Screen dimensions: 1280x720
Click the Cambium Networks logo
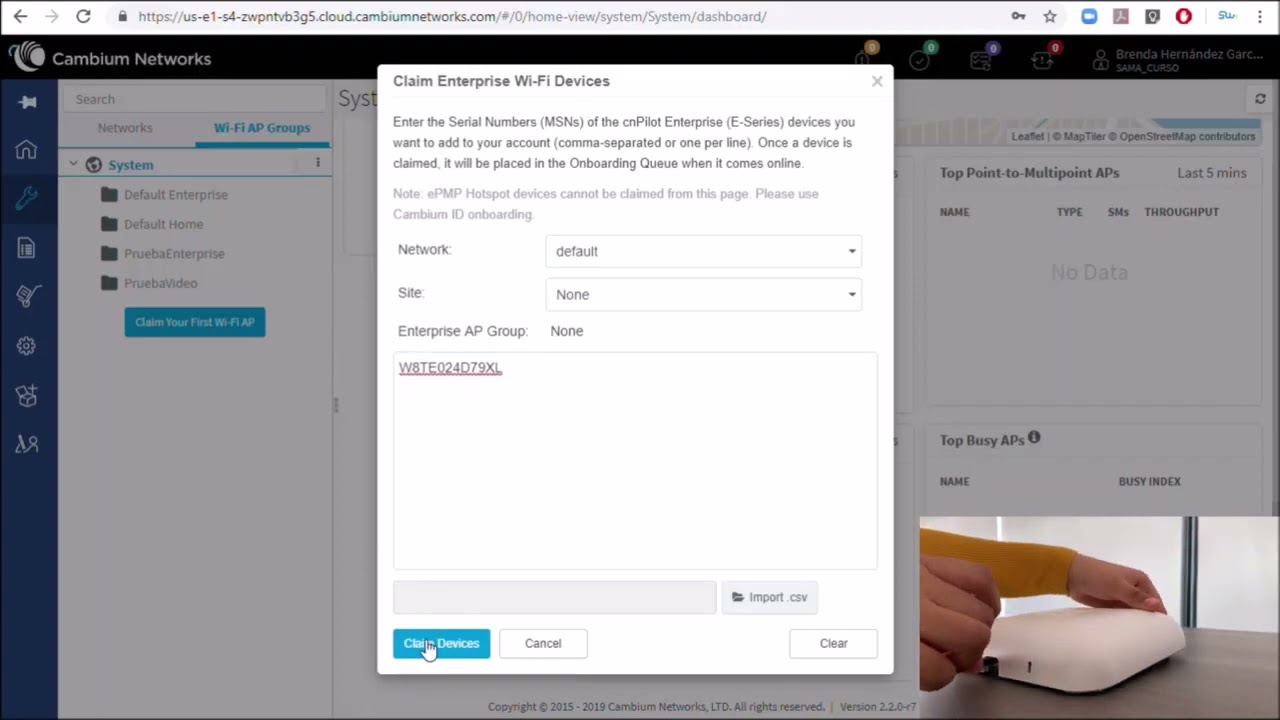point(110,58)
